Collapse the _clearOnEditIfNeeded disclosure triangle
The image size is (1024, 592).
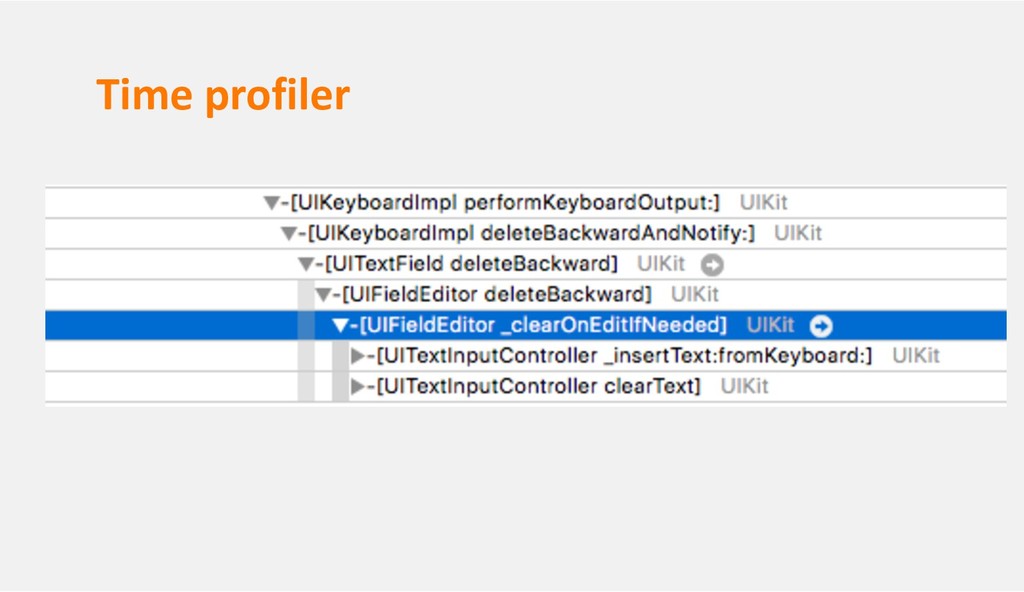coord(340,325)
